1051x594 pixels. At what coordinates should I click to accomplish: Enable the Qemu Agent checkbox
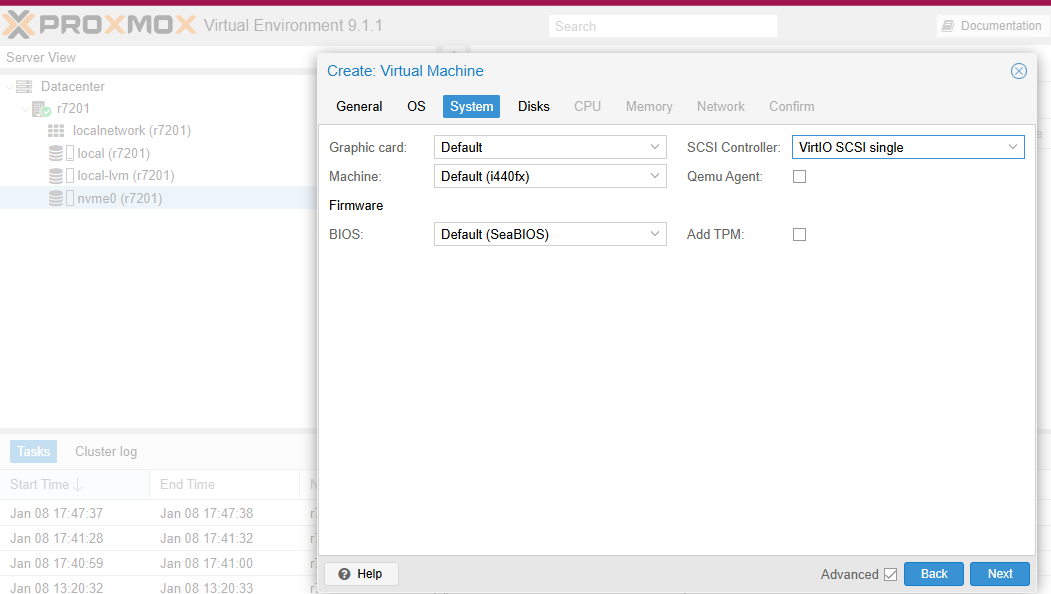[799, 177]
